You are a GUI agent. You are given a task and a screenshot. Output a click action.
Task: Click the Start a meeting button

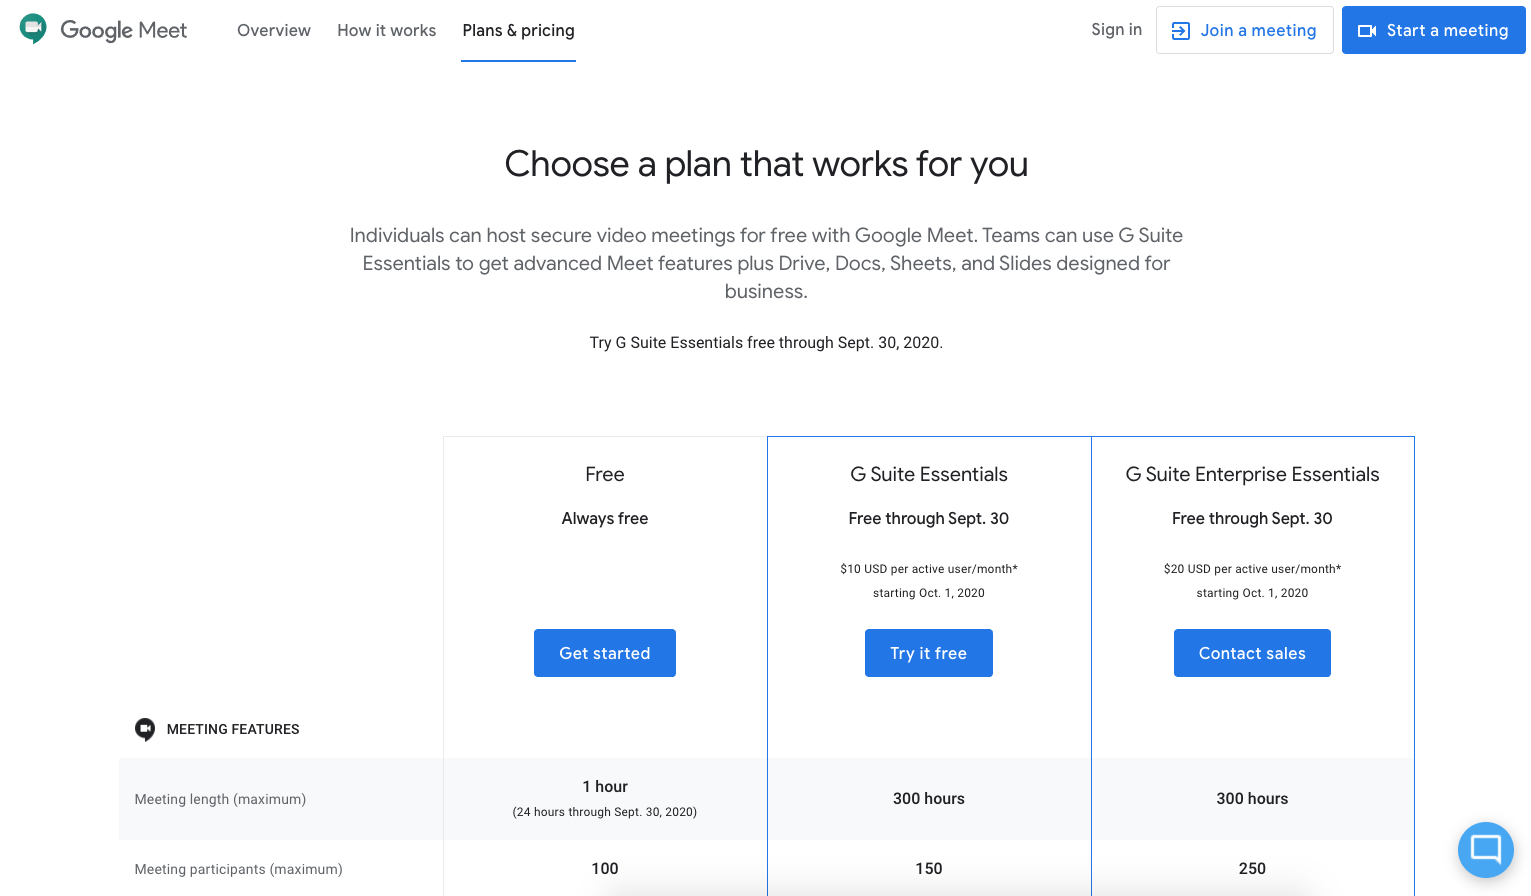pyautogui.click(x=1433, y=30)
